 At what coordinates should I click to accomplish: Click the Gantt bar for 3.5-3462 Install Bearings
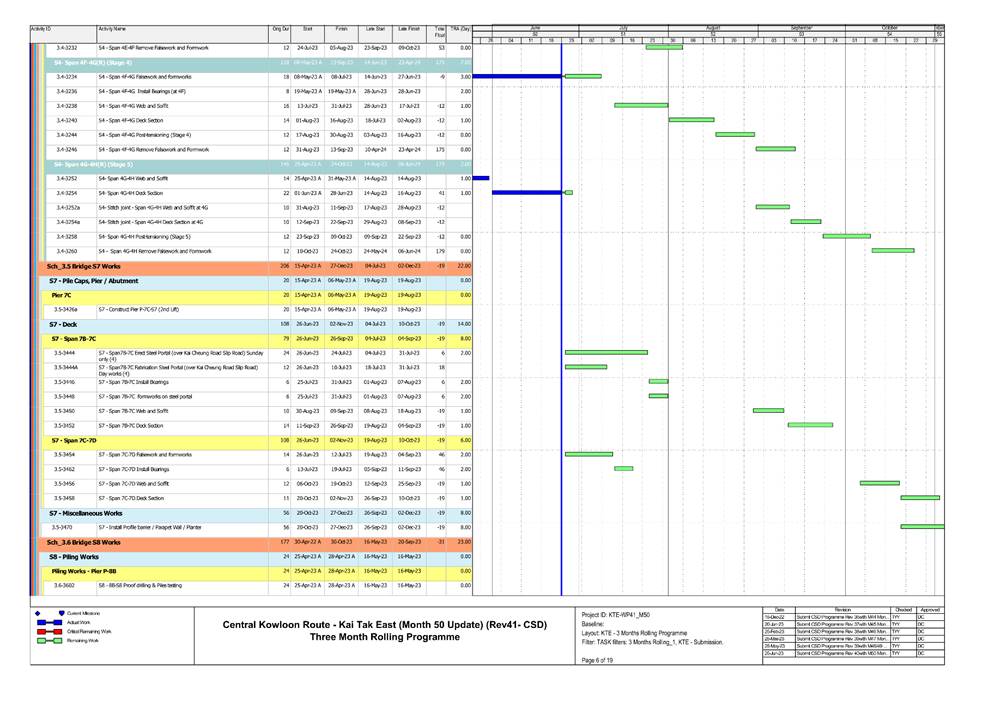coord(623,468)
